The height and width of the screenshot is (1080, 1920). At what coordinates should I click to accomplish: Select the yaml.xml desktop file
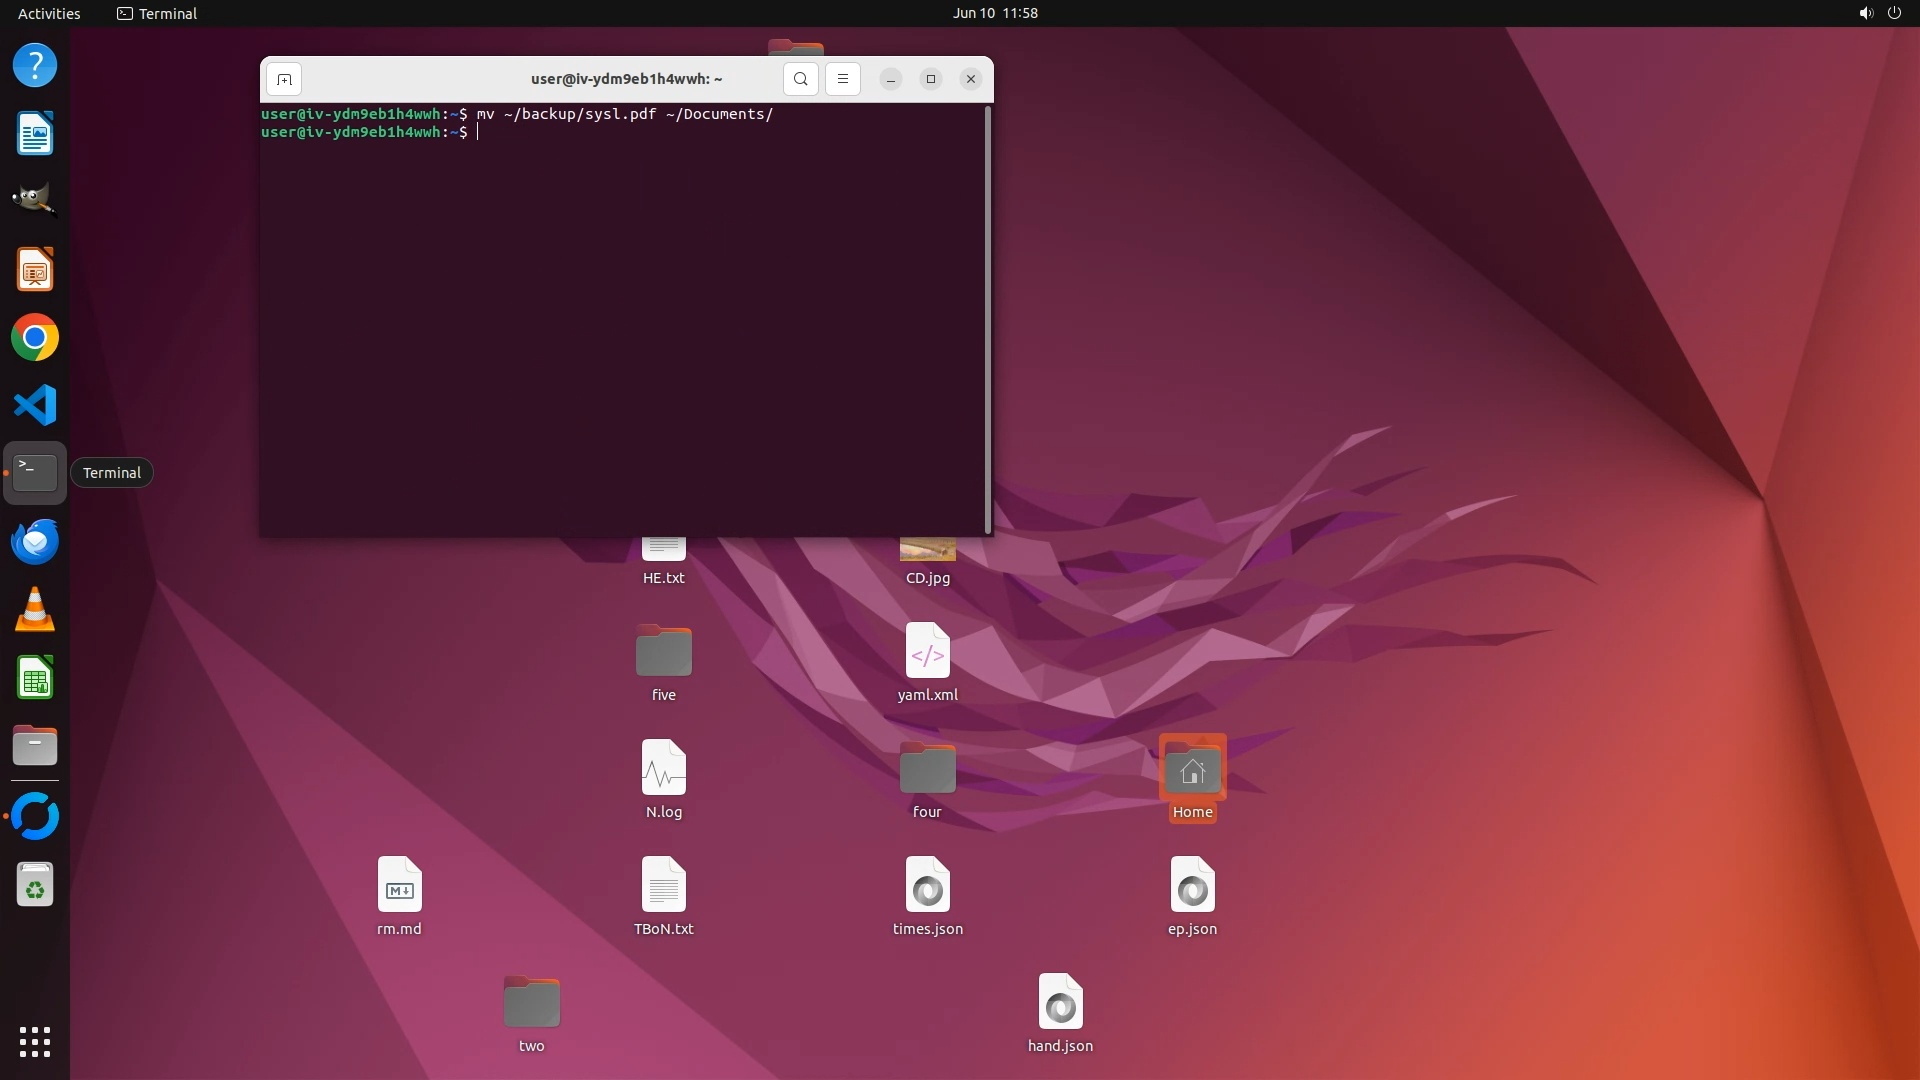click(x=927, y=662)
